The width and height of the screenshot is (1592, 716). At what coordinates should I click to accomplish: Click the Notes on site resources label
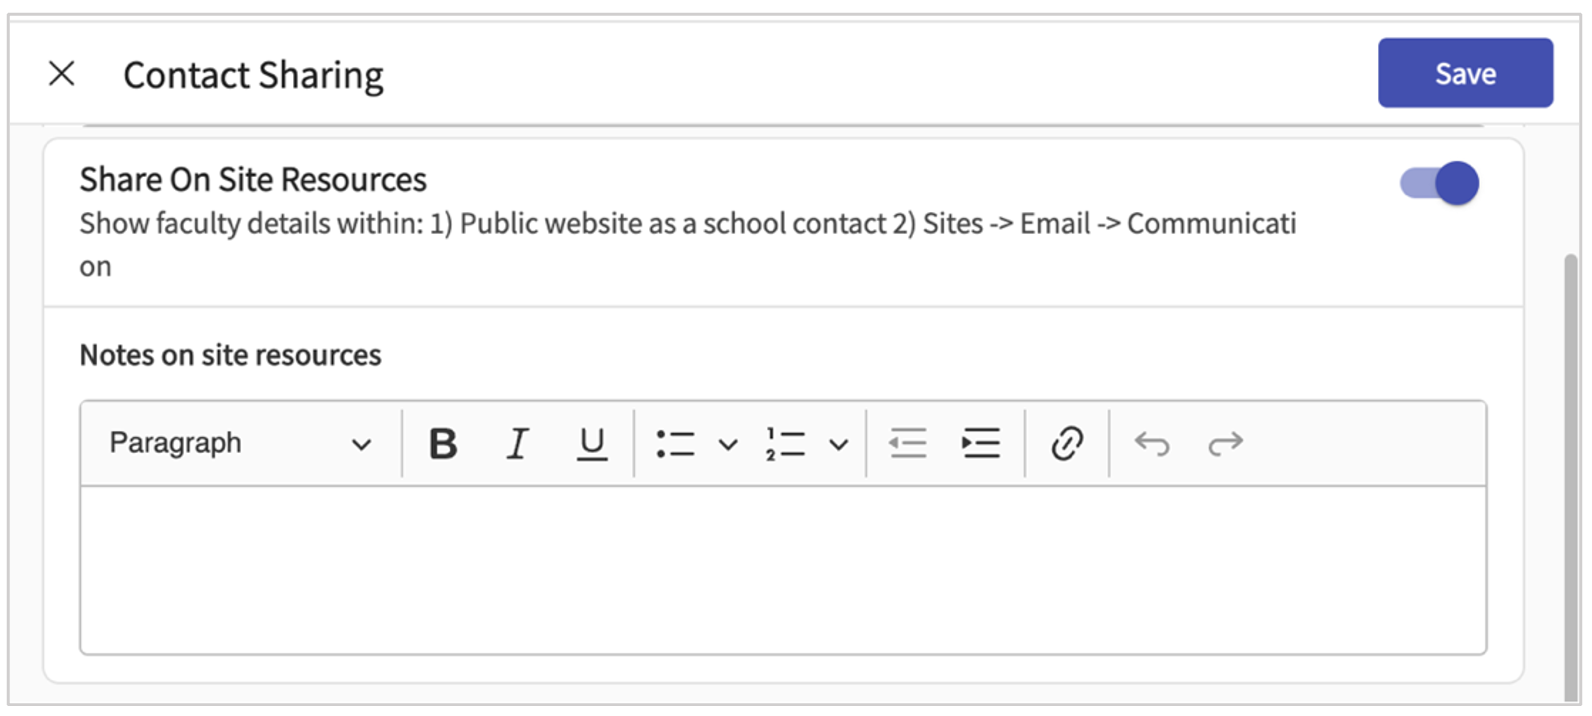230,355
